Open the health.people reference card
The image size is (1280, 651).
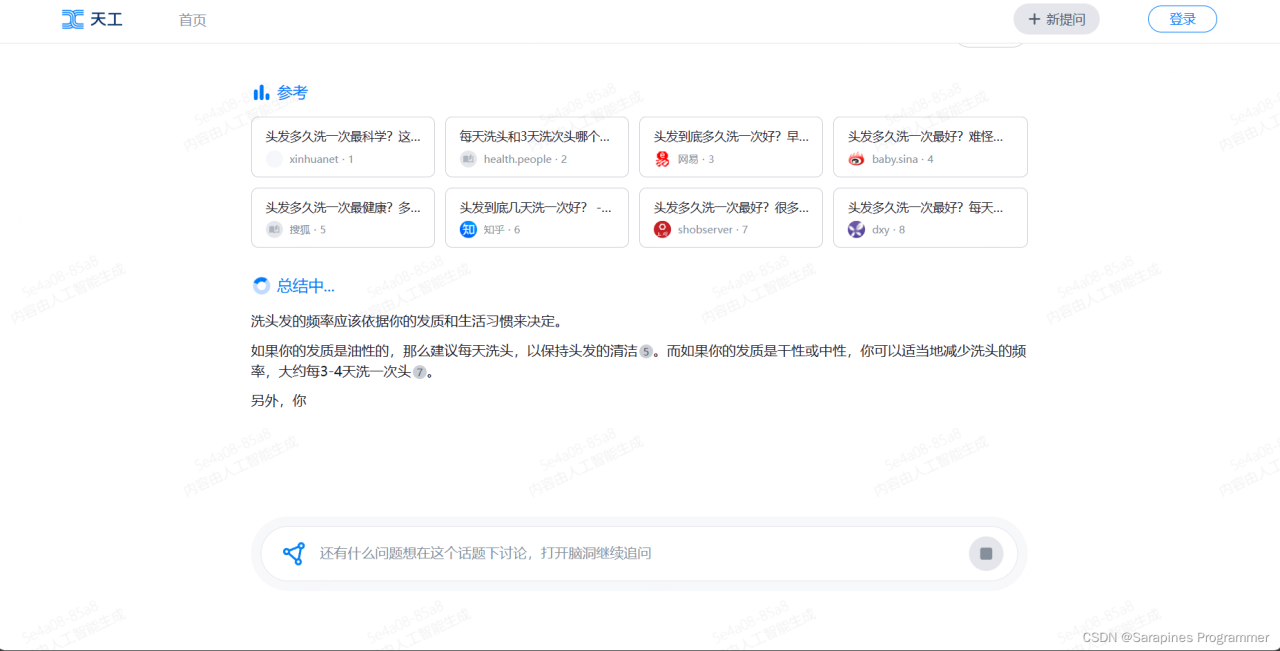537,147
